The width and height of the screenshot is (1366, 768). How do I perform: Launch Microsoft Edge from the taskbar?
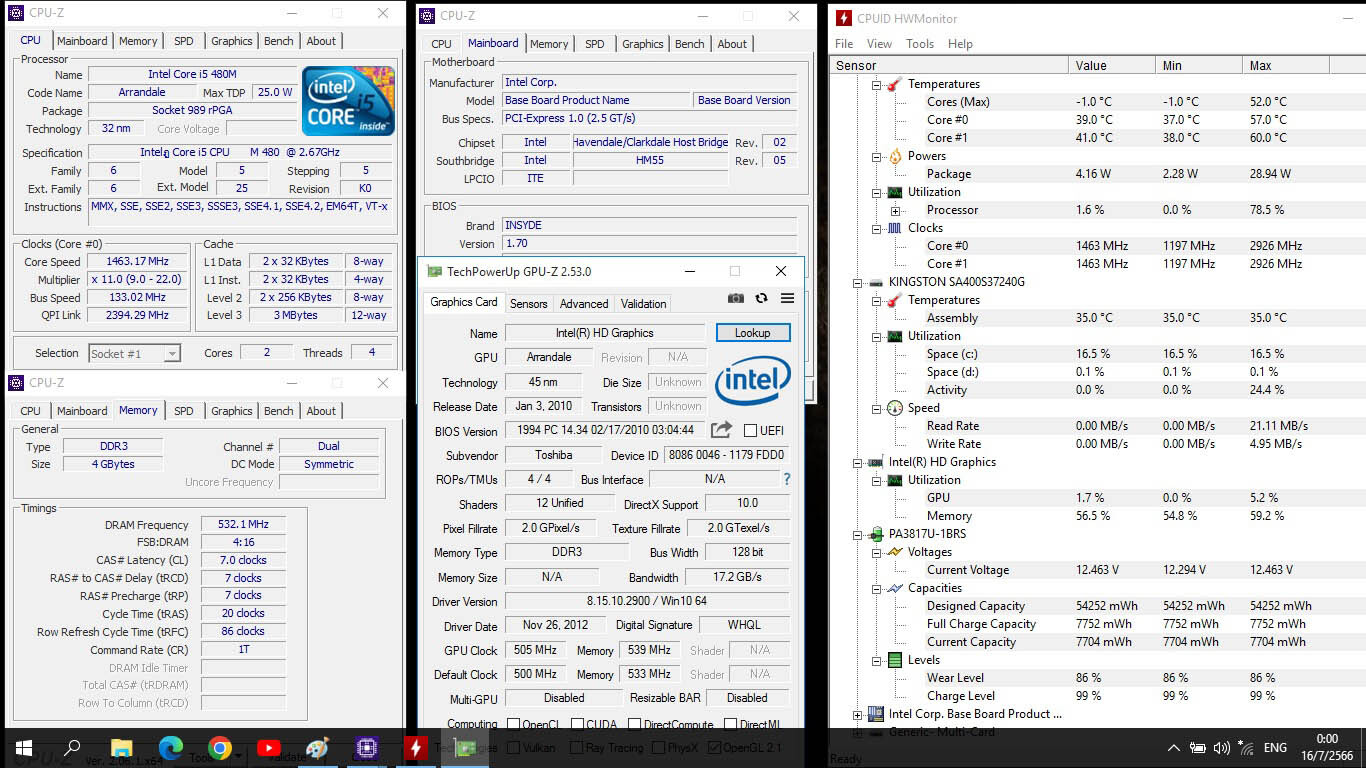(170, 748)
